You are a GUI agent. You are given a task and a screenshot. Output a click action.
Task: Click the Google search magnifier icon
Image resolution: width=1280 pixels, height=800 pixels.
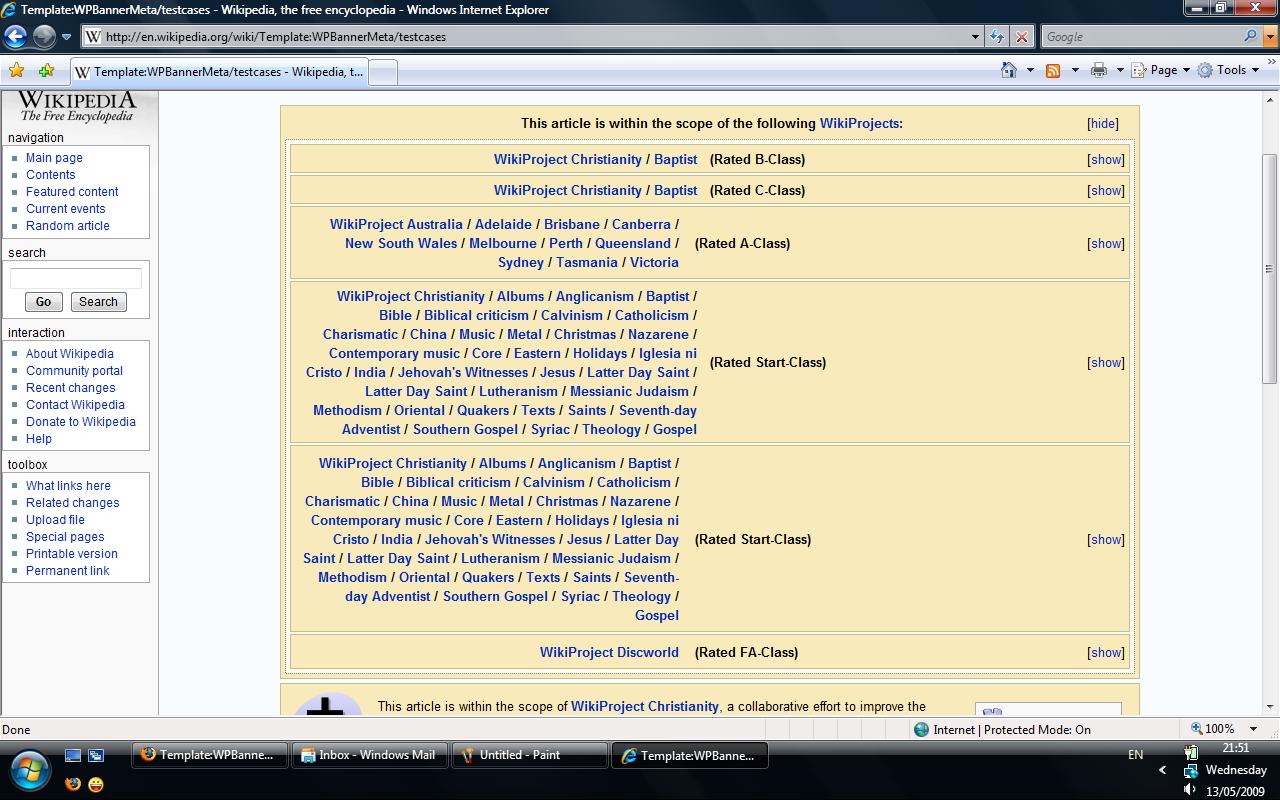pyautogui.click(x=1251, y=36)
